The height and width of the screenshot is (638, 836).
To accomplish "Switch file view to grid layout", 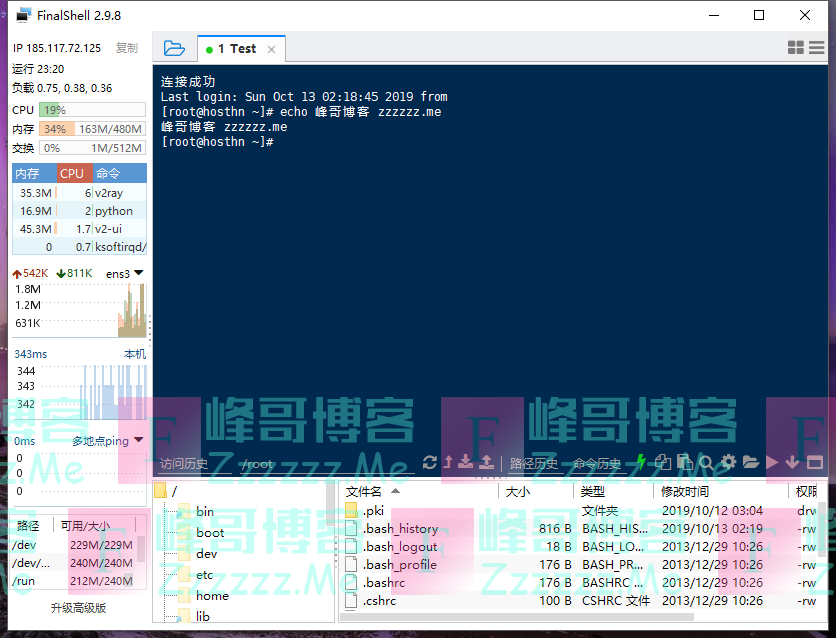I will point(796,47).
